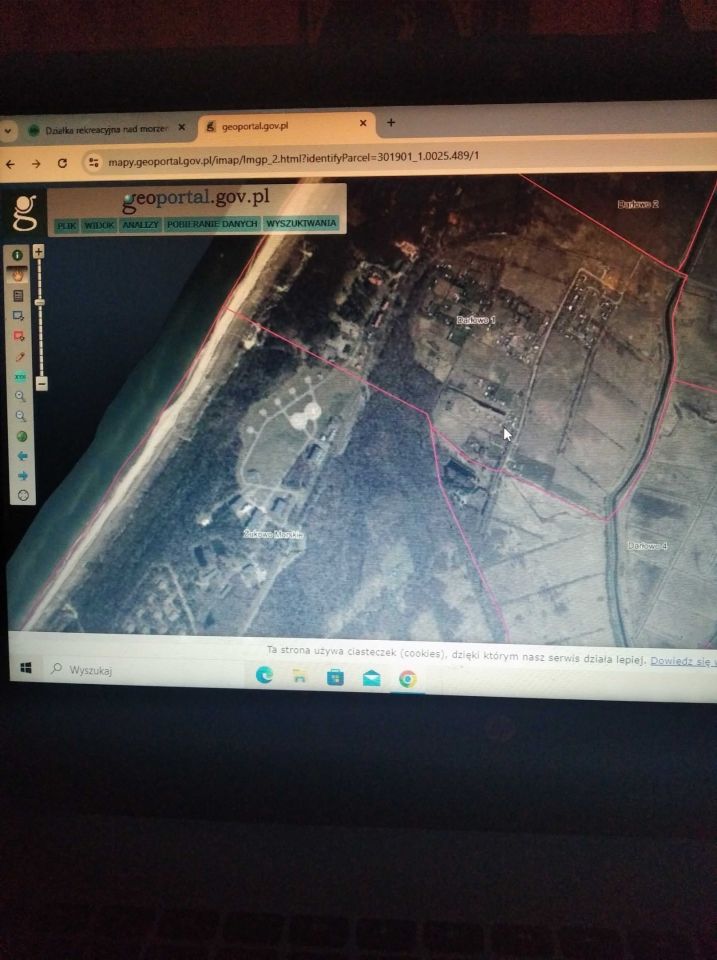This screenshot has height=960, width=717.
Task: Open the Windows Start menu
Action: click(x=26, y=668)
